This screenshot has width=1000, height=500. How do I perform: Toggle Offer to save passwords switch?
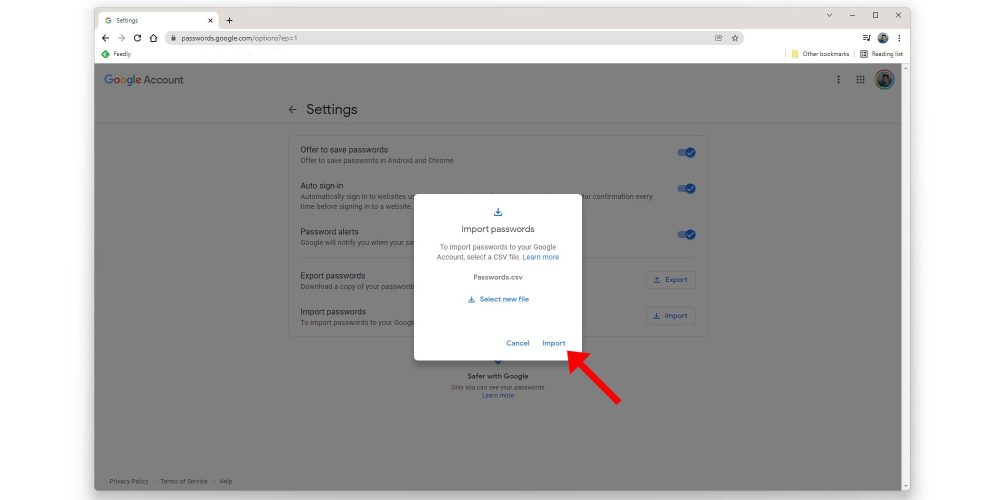686,153
